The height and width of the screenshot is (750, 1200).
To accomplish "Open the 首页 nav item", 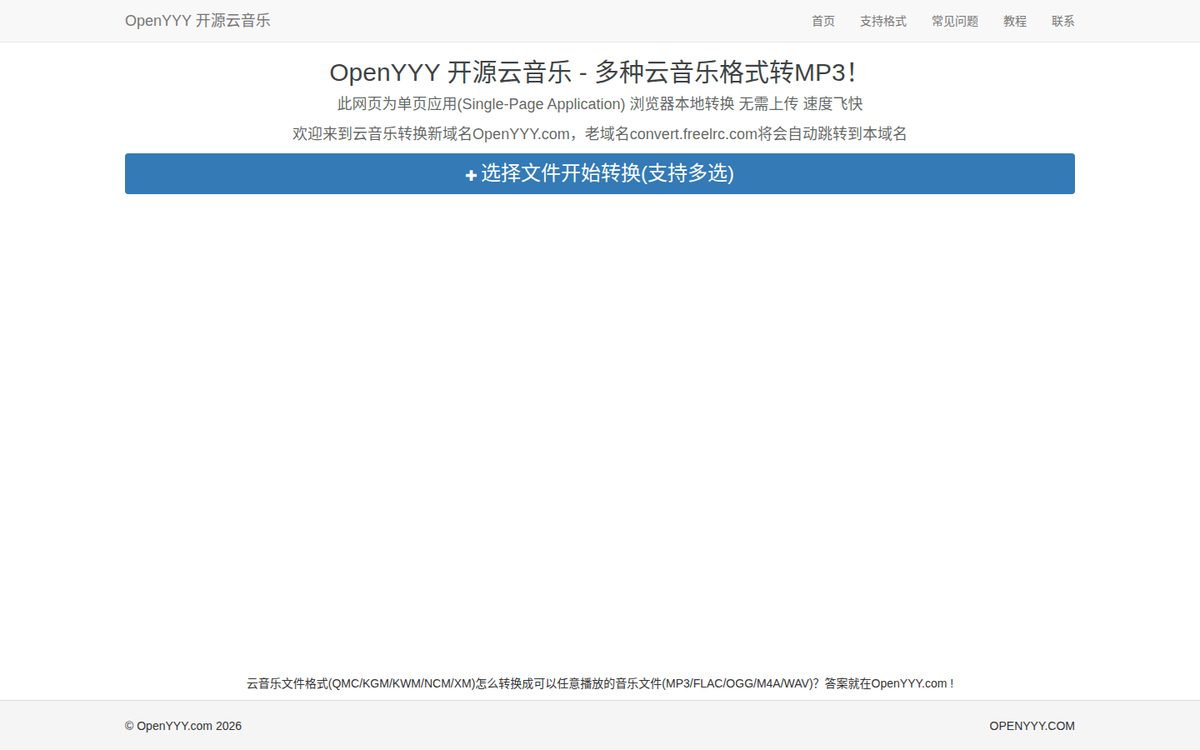I will [823, 21].
